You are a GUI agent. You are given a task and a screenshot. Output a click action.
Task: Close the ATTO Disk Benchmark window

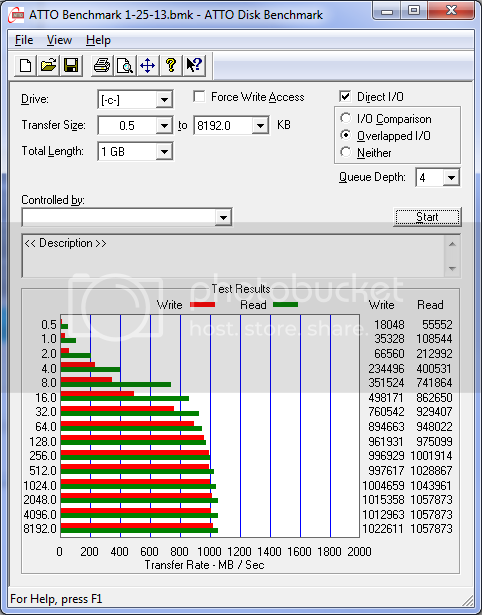click(x=451, y=10)
